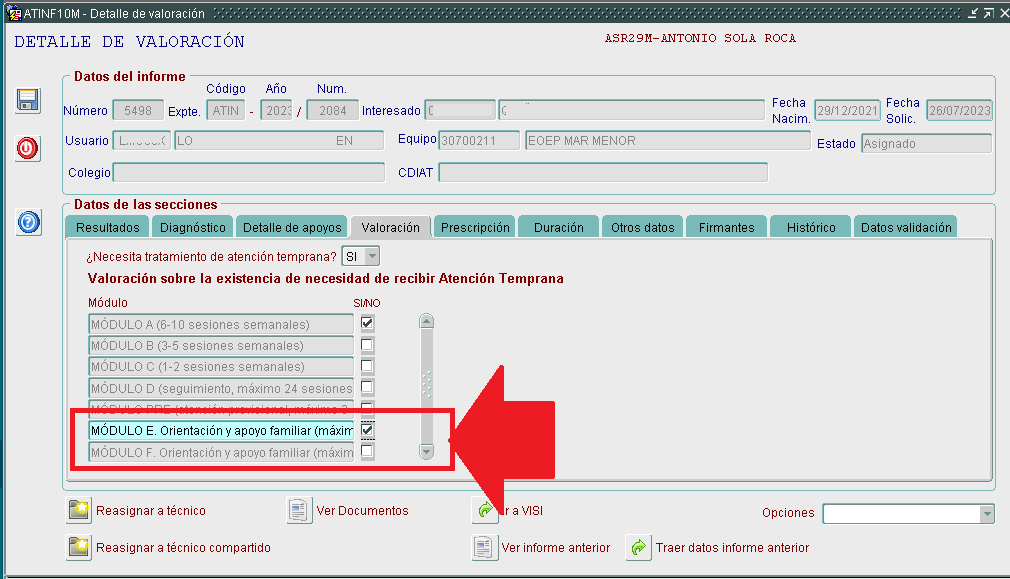This screenshot has width=1010, height=579.
Task: Switch to the Diagnóstico tab
Action: pos(193,228)
